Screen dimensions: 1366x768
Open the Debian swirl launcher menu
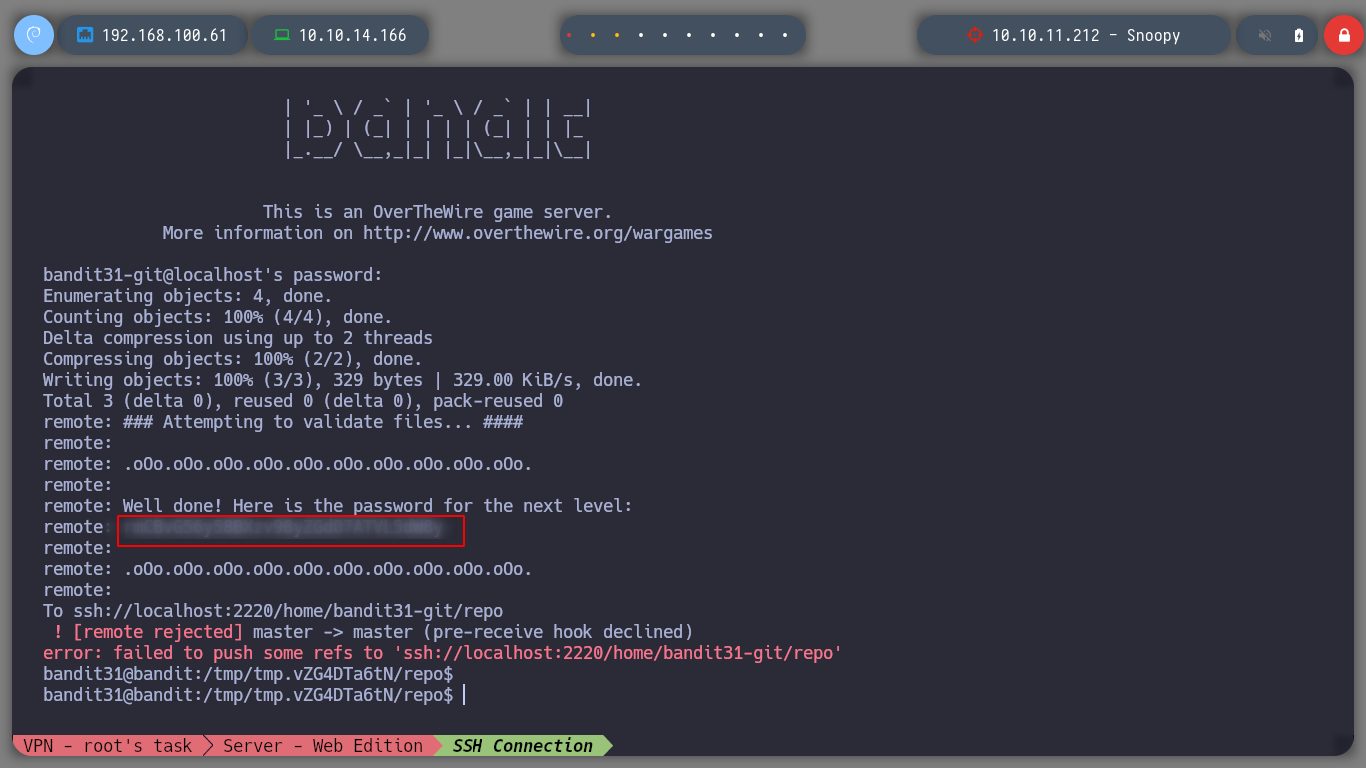click(x=34, y=35)
